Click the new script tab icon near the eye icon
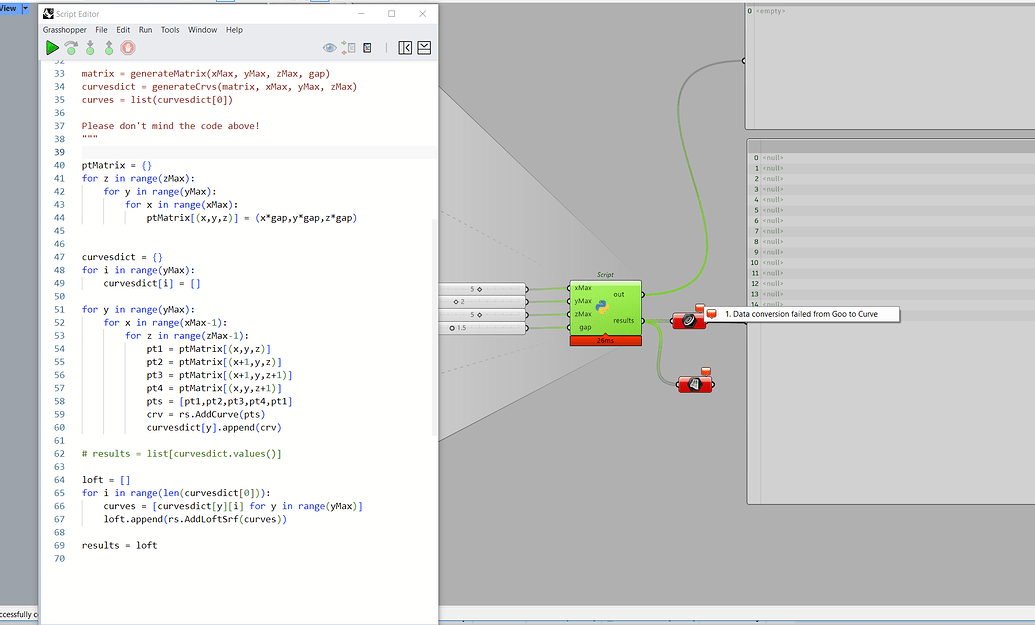 [x=346, y=47]
